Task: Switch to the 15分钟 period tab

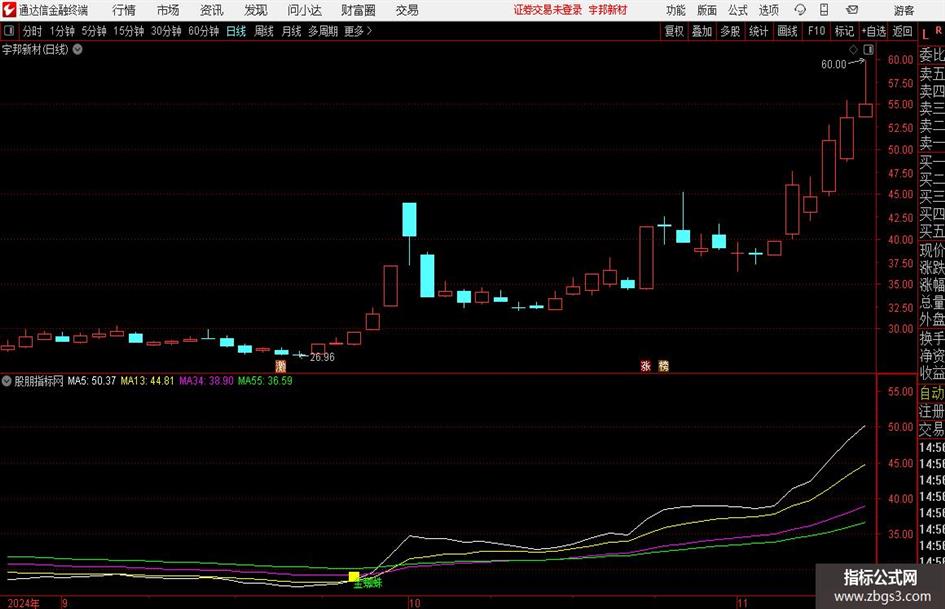Action: coord(129,31)
